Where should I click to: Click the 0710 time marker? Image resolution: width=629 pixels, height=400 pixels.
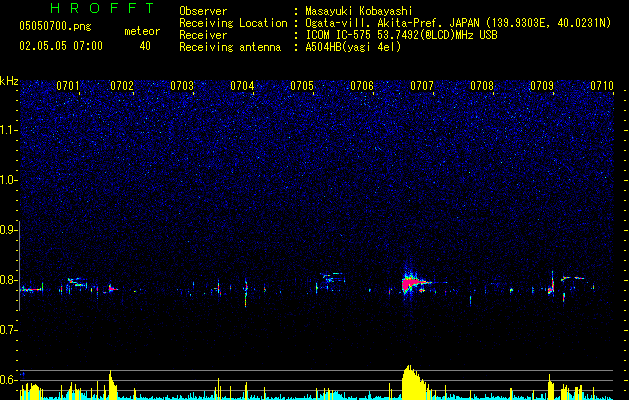coord(602,86)
